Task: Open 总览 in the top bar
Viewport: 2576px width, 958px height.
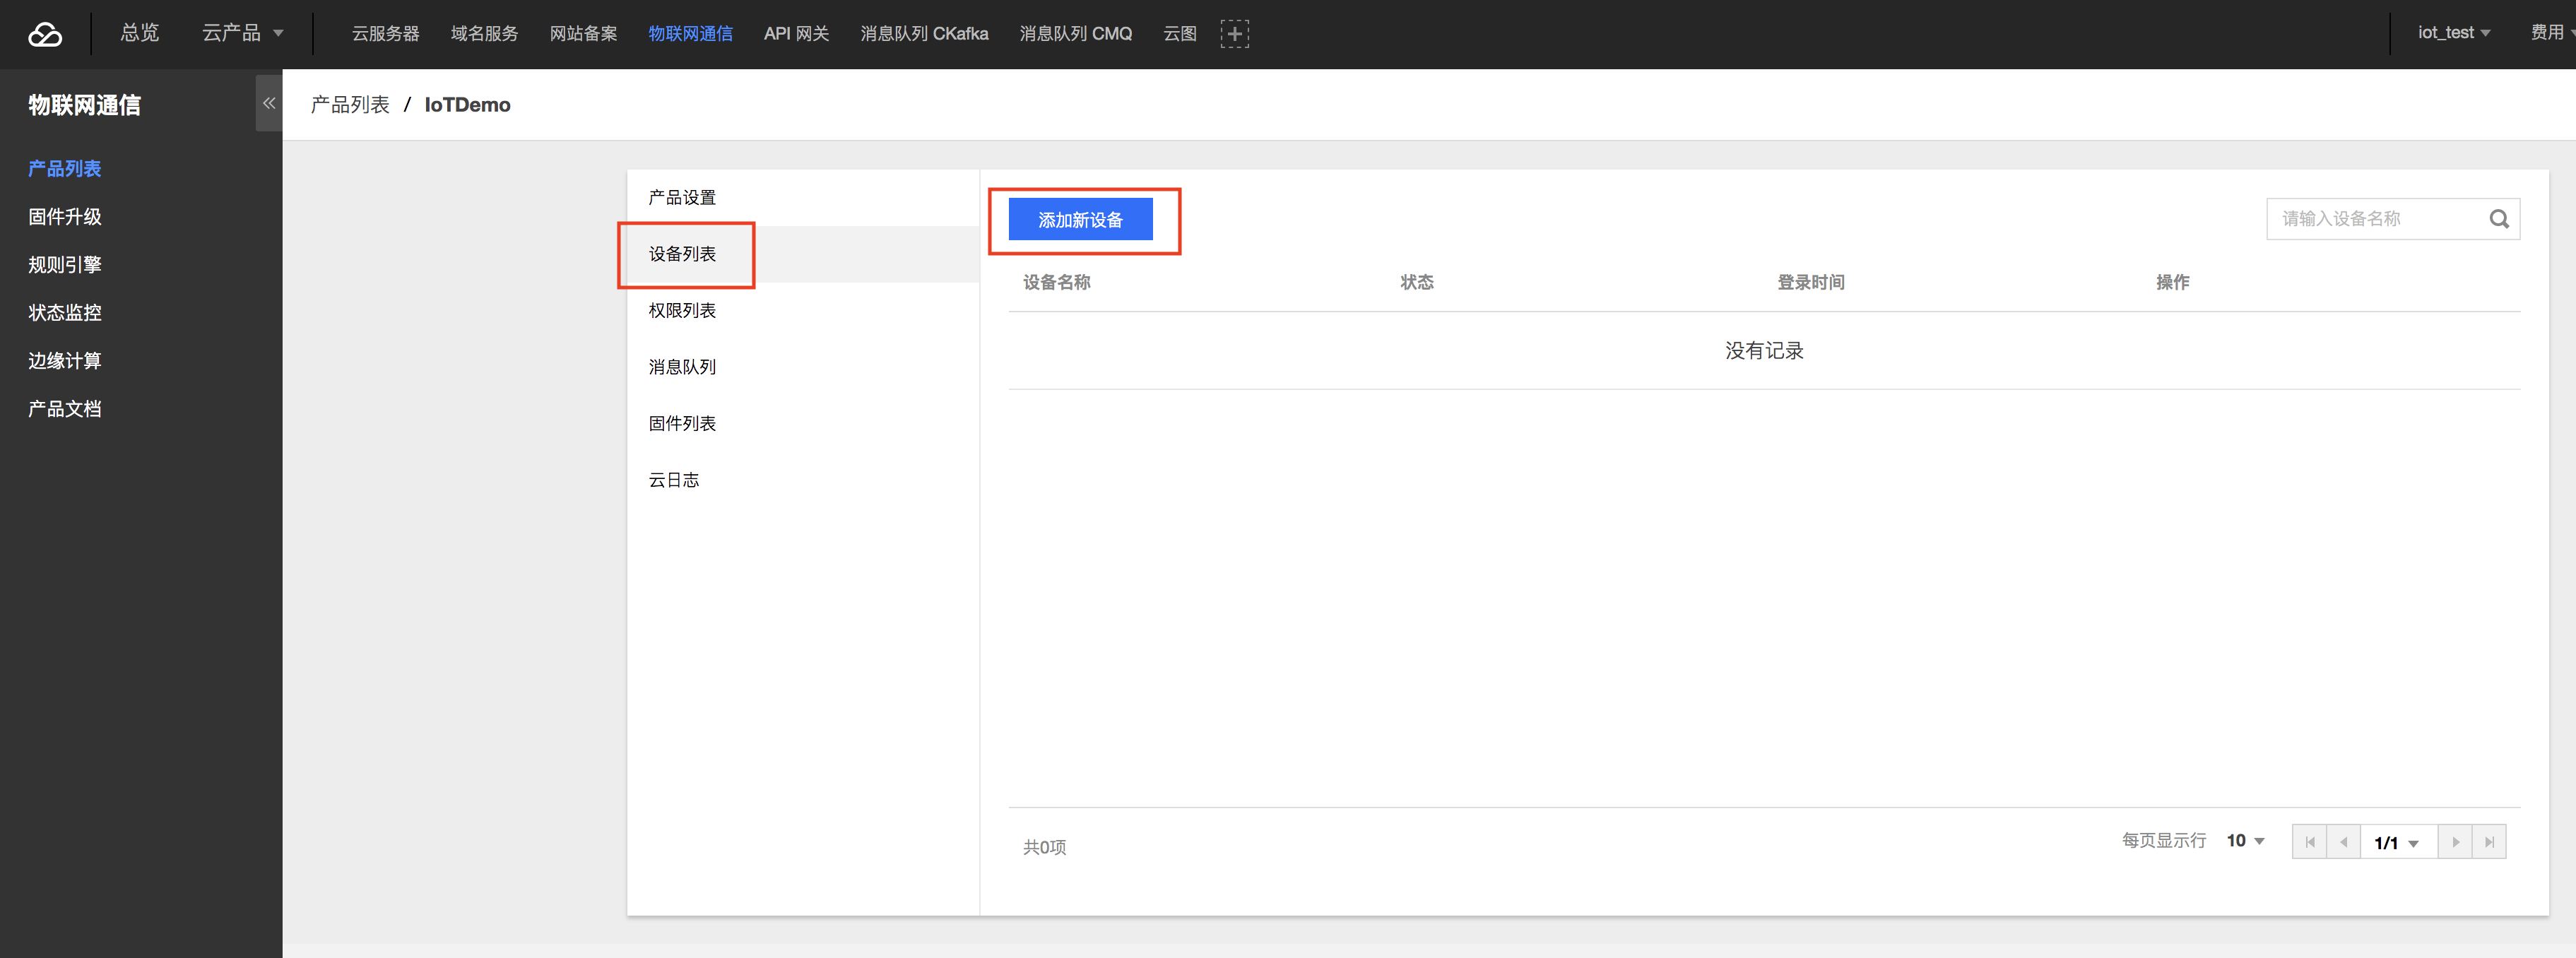Action: pos(140,33)
